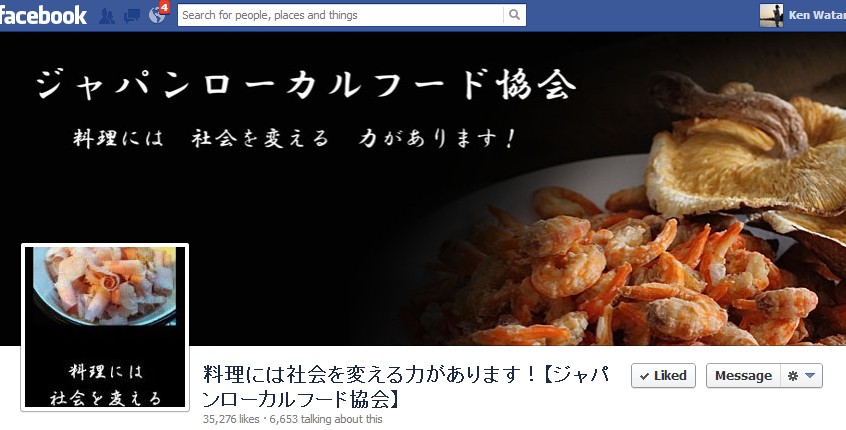Focus the search for people, places field
Image resolution: width=846 pixels, height=430 pixels.
click(340, 15)
